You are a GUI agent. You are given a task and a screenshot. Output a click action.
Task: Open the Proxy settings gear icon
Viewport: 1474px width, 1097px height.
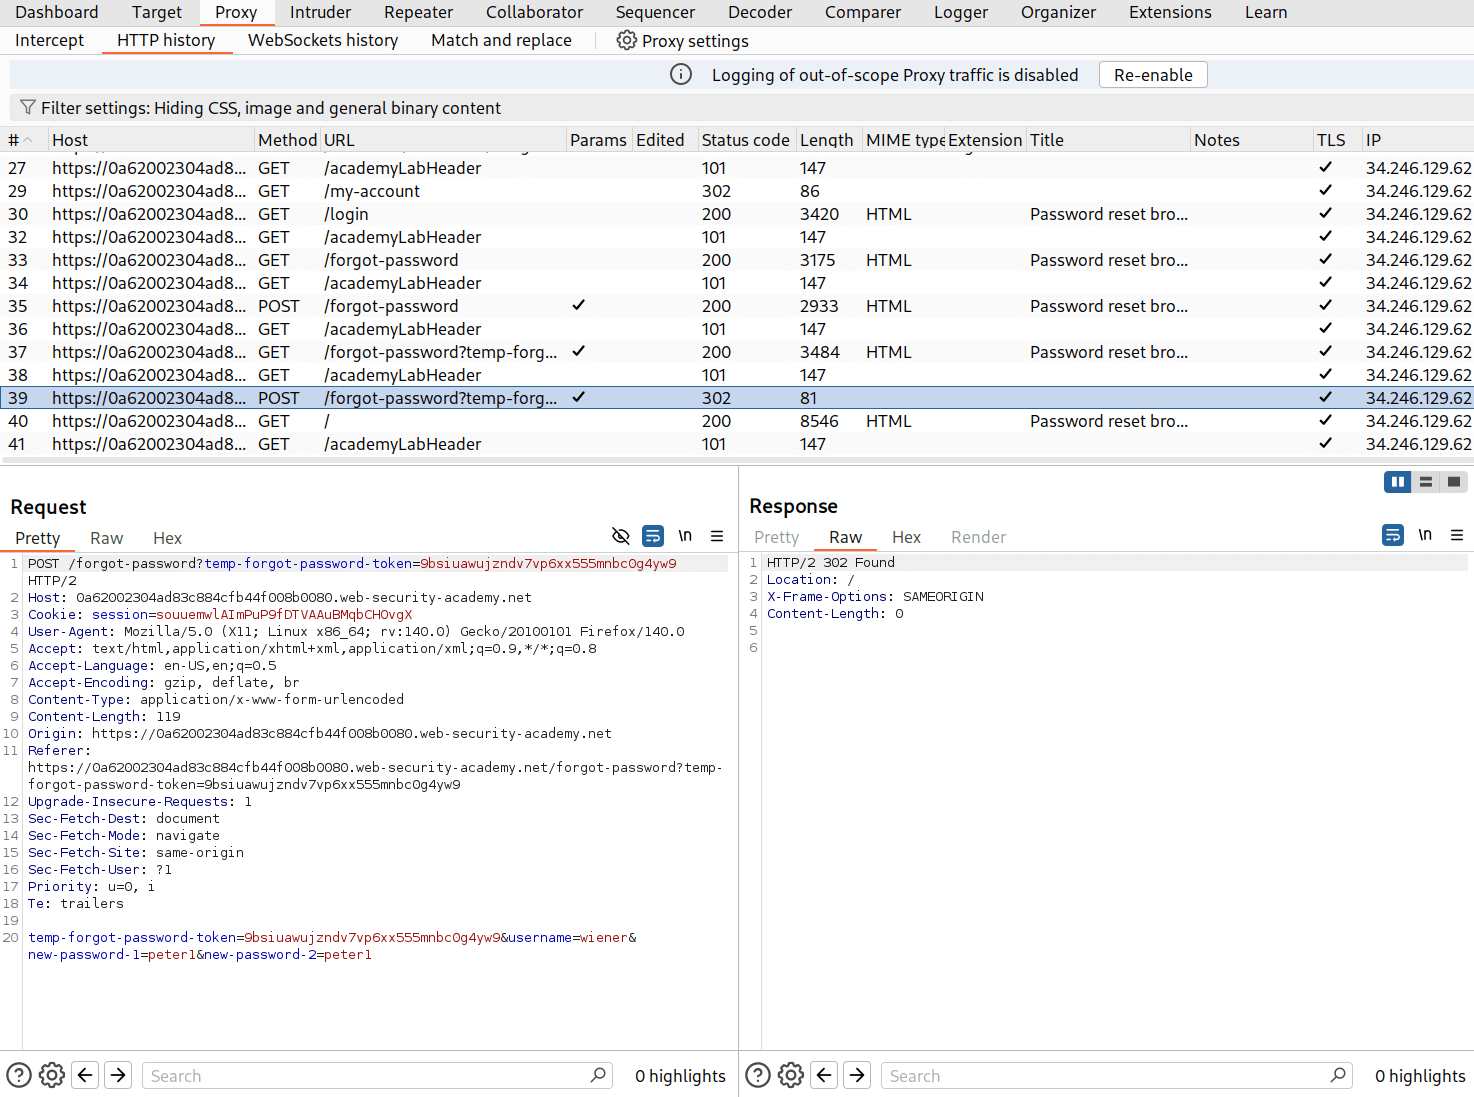pyautogui.click(x=626, y=40)
